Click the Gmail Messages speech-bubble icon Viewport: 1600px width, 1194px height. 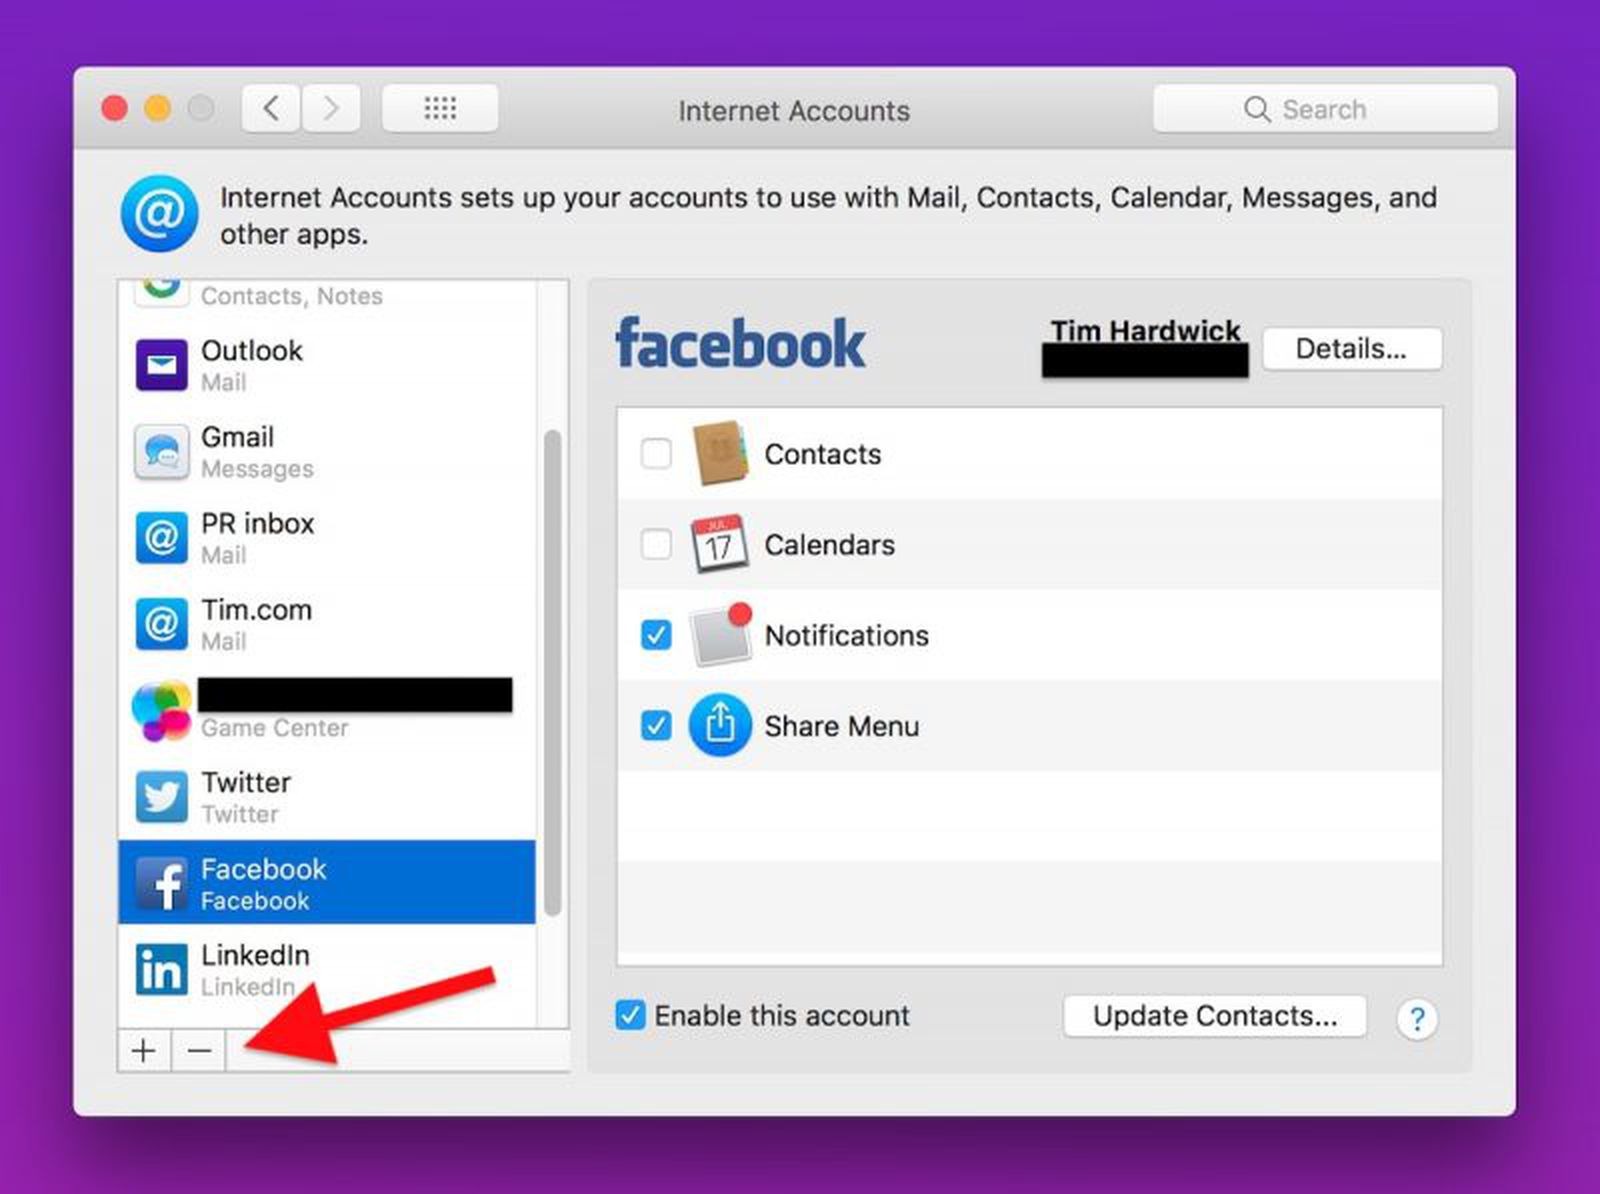pos(161,451)
